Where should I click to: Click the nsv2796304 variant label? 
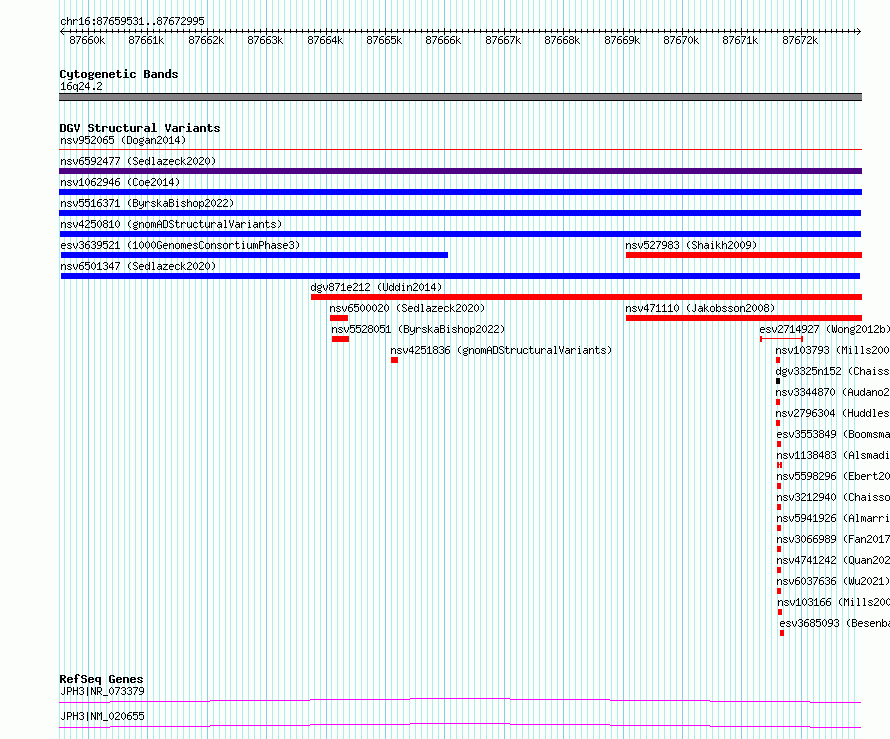point(832,413)
